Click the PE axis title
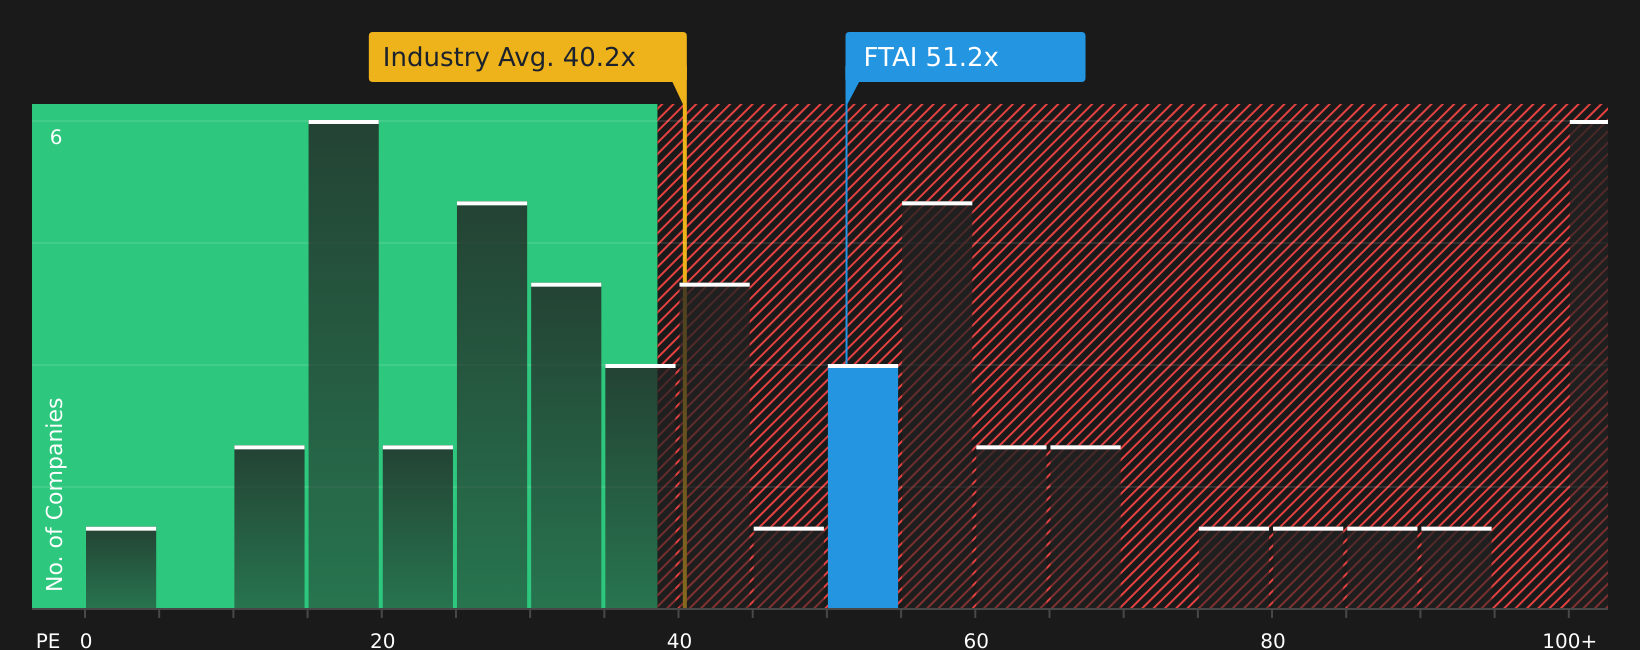Screen dimensions: 1640x650 [48, 641]
